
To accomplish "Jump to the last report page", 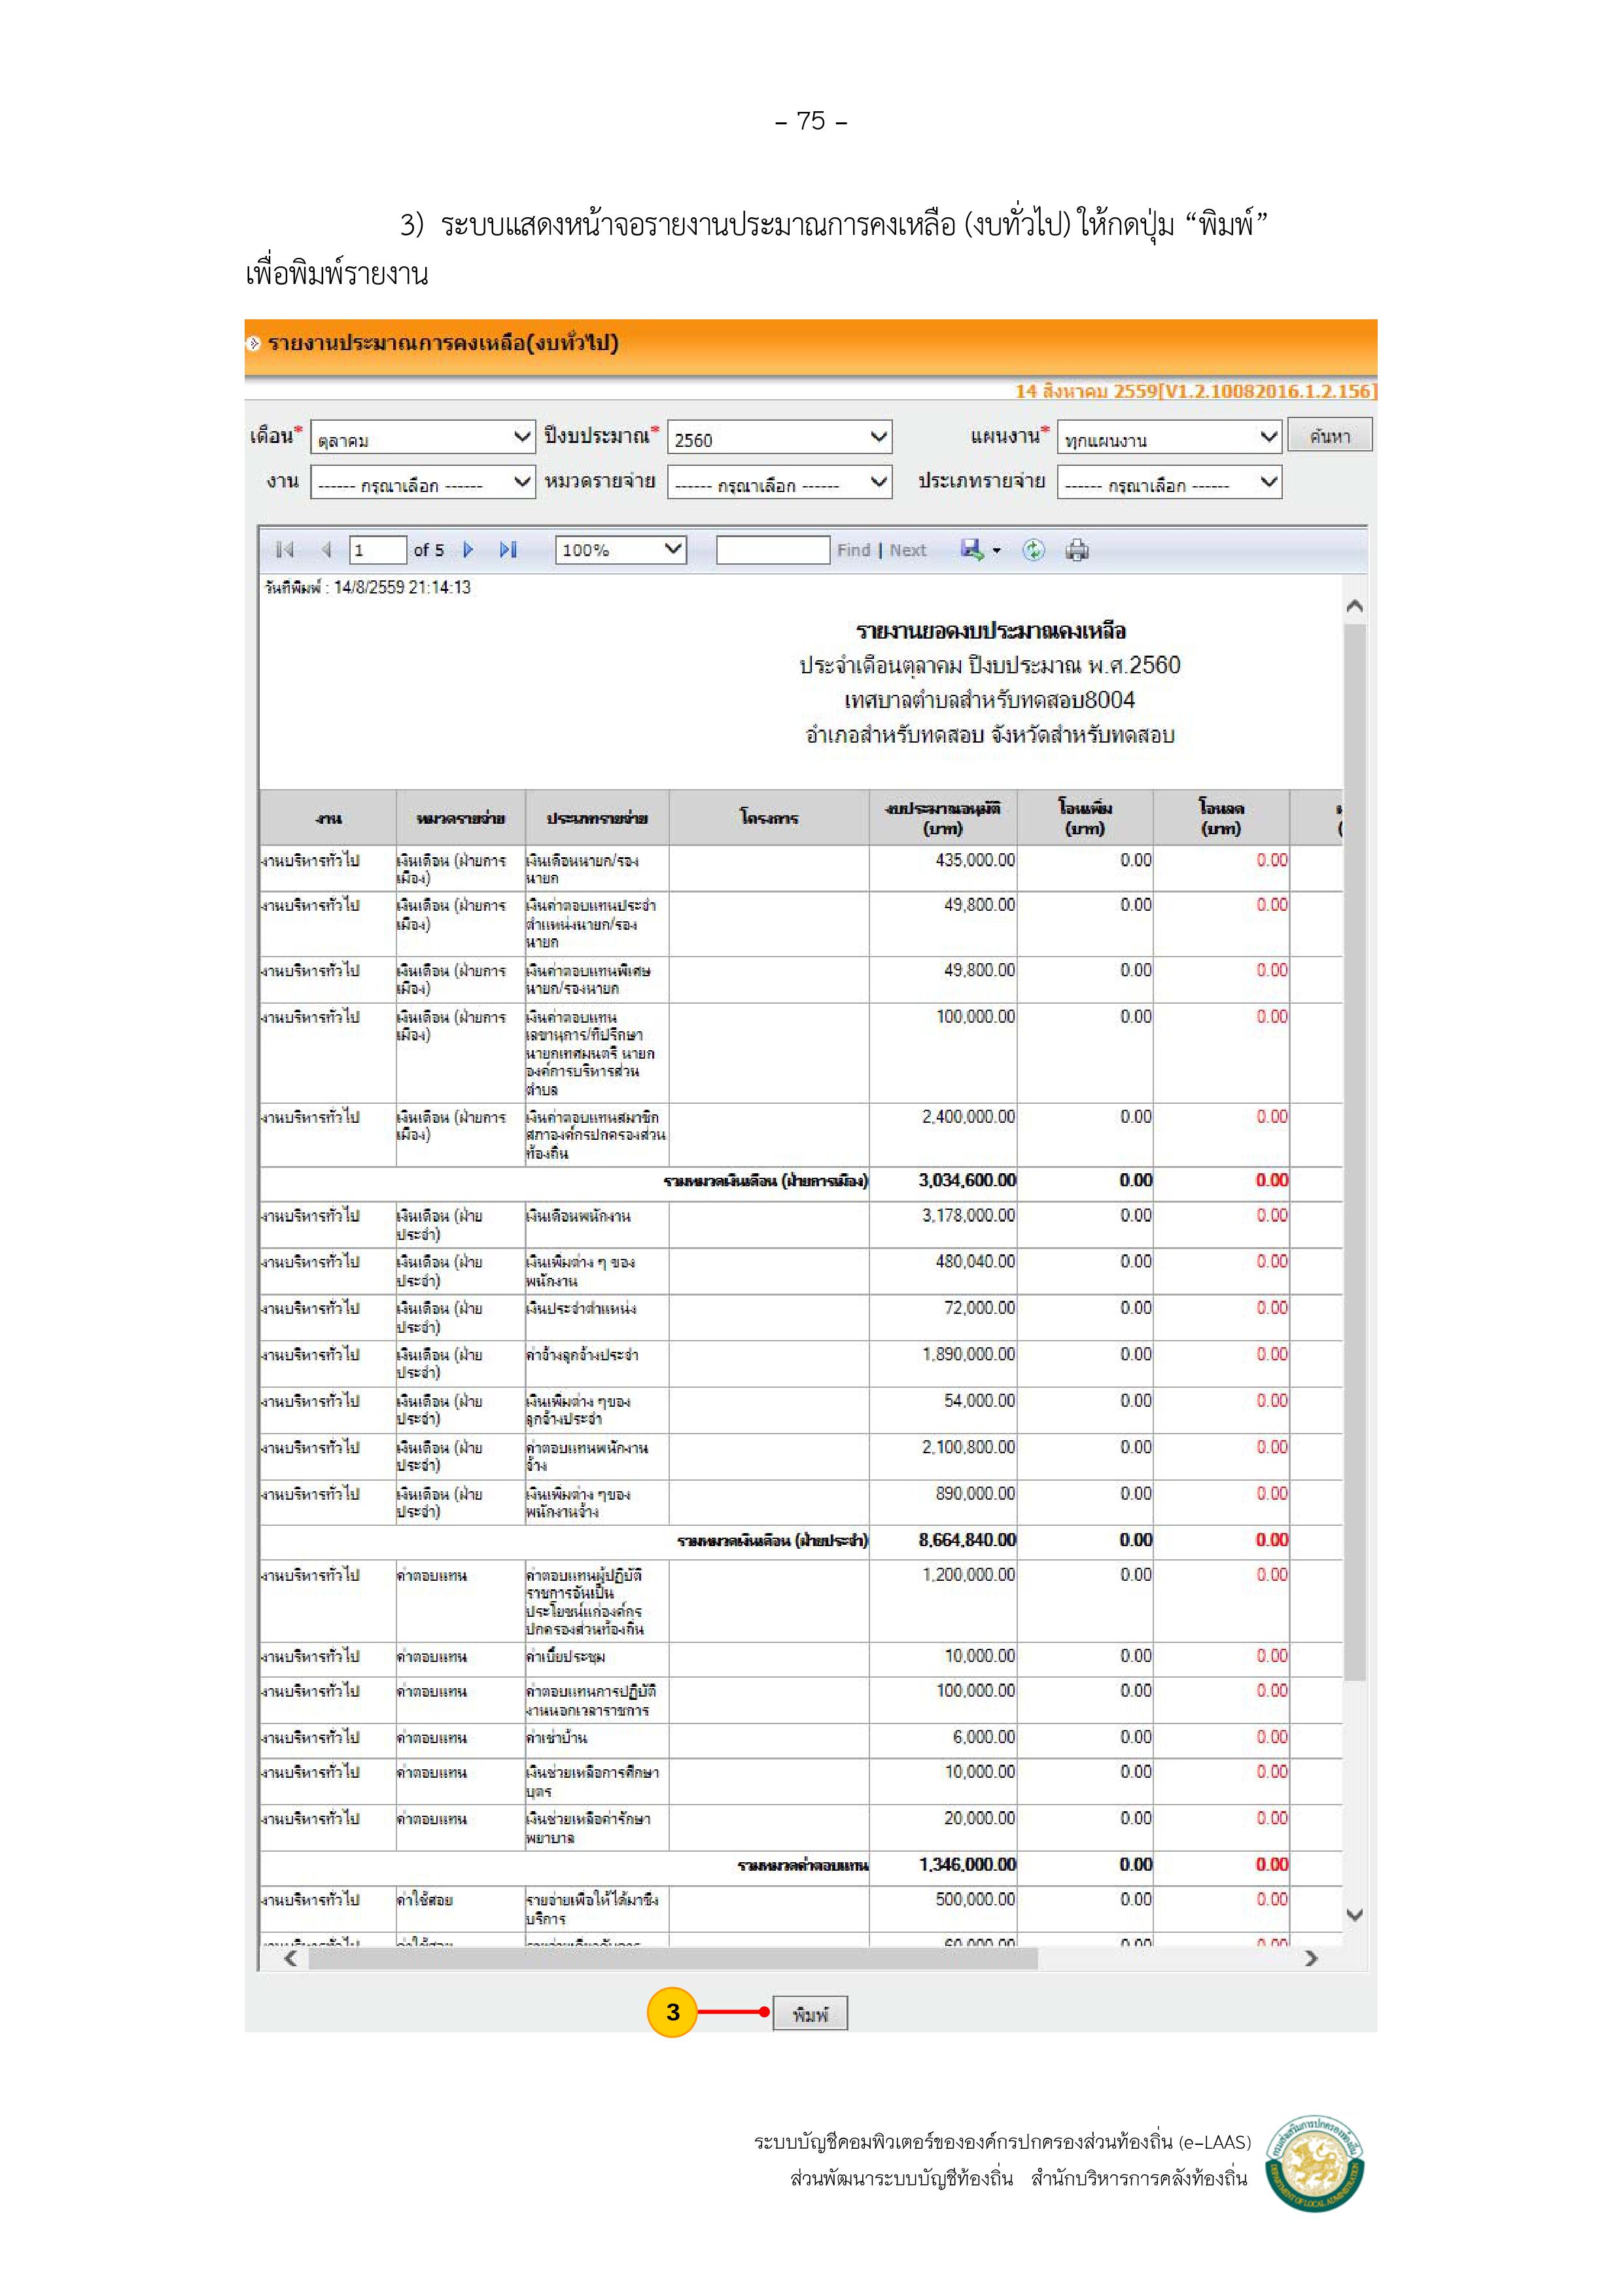I will [x=508, y=550].
